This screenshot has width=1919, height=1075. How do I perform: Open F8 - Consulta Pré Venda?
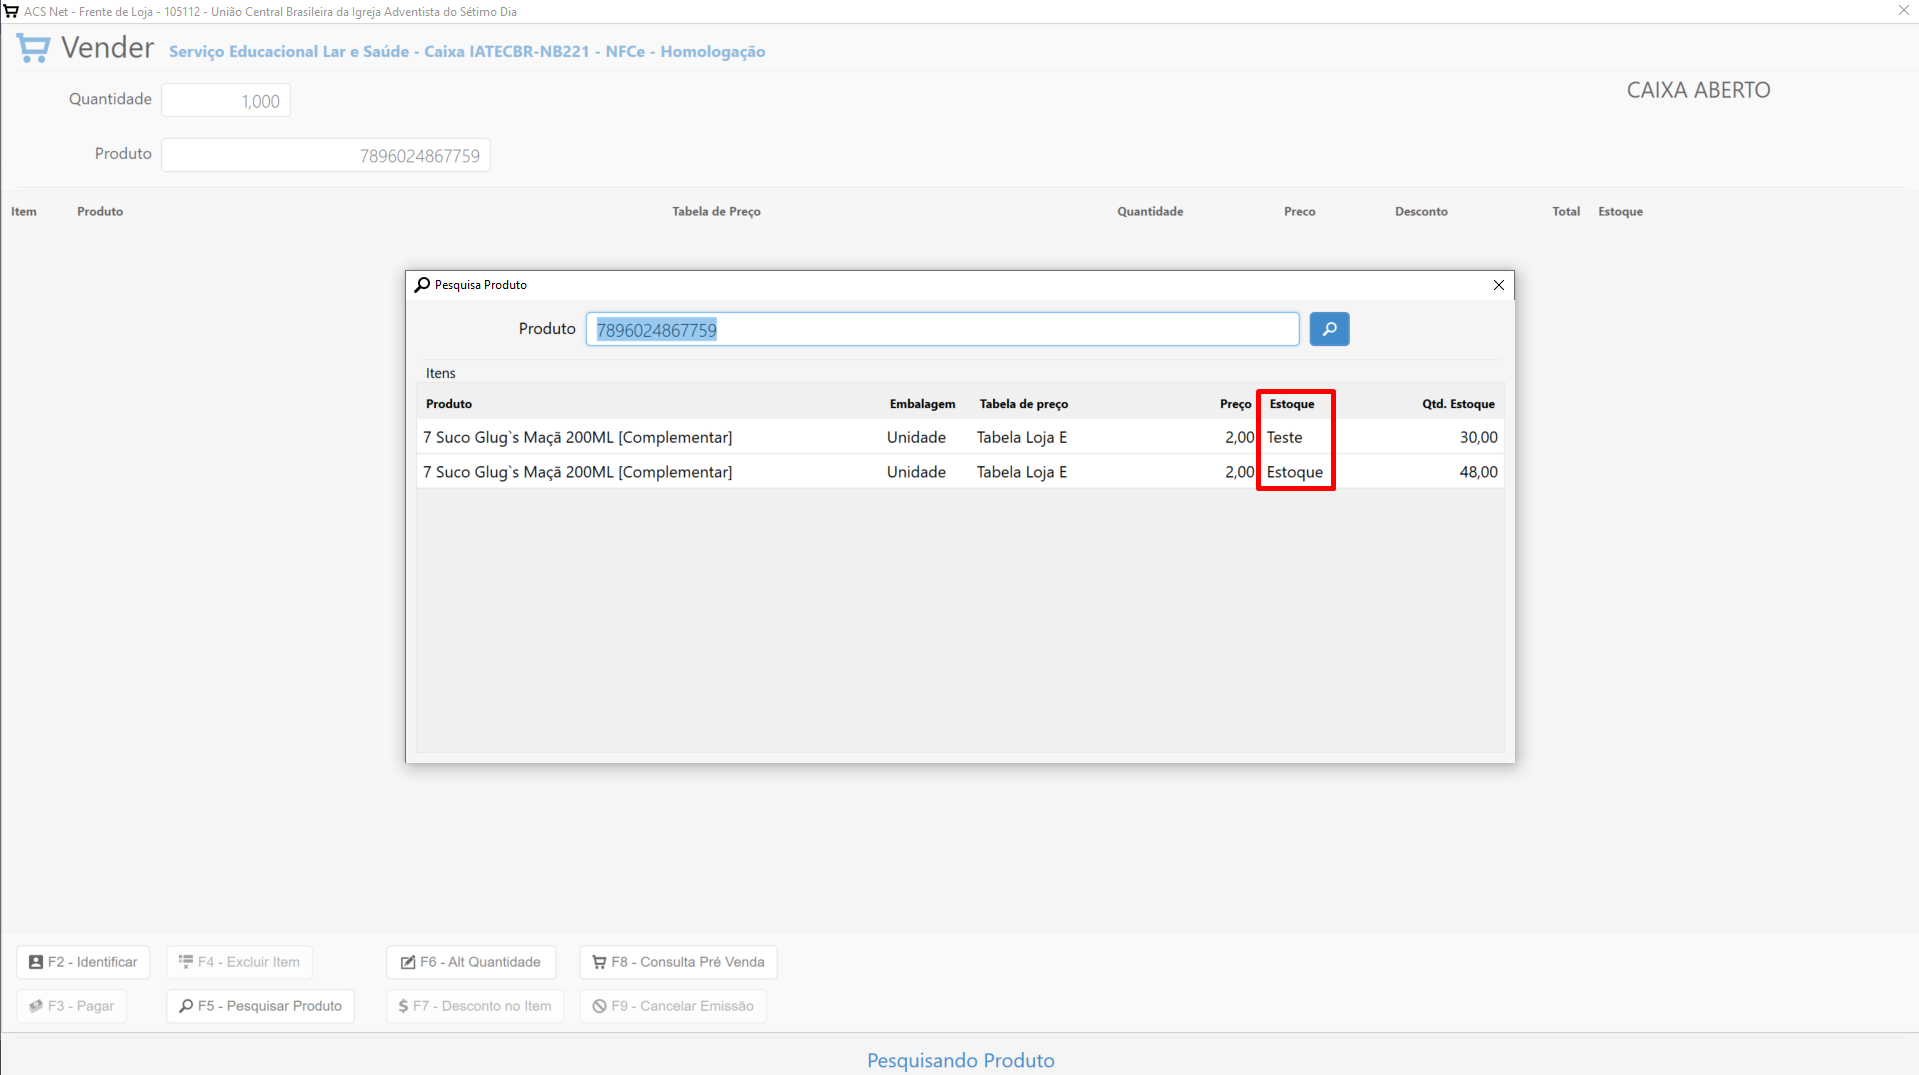[x=678, y=962]
